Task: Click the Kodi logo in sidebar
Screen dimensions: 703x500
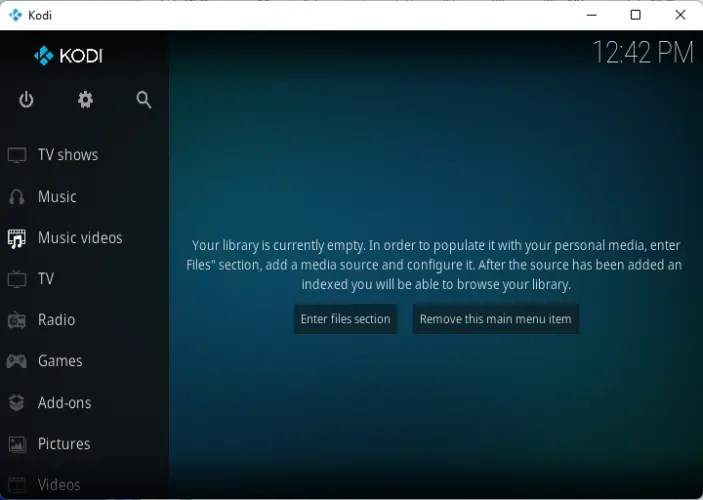Action: (x=69, y=56)
